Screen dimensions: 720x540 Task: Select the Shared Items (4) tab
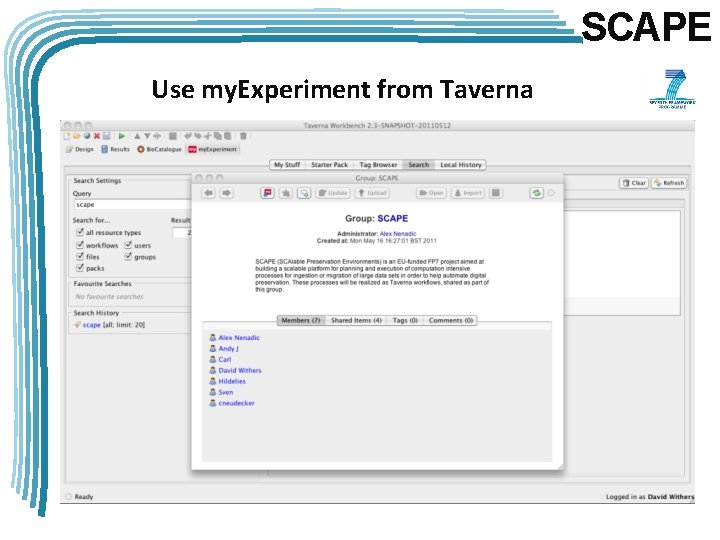[x=356, y=320]
